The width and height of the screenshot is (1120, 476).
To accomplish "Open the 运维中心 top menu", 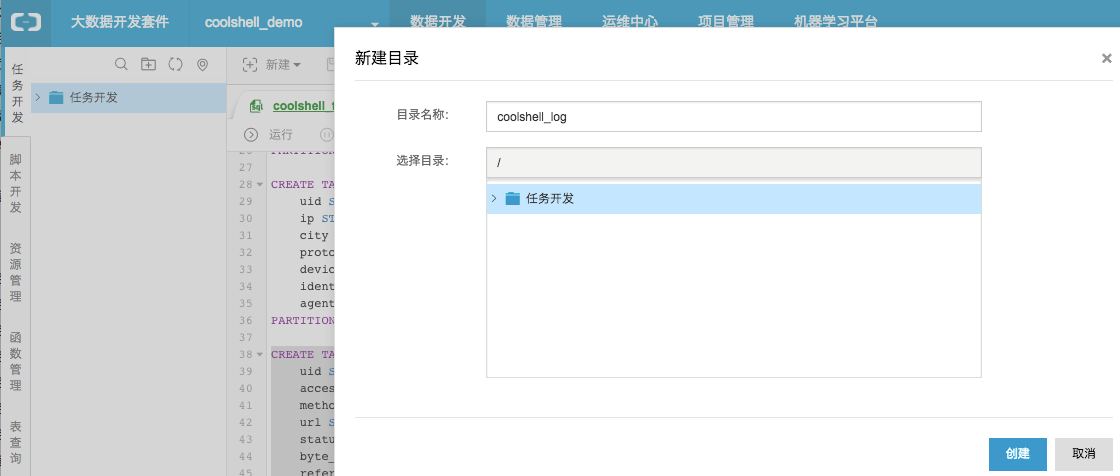I will click(629, 21).
